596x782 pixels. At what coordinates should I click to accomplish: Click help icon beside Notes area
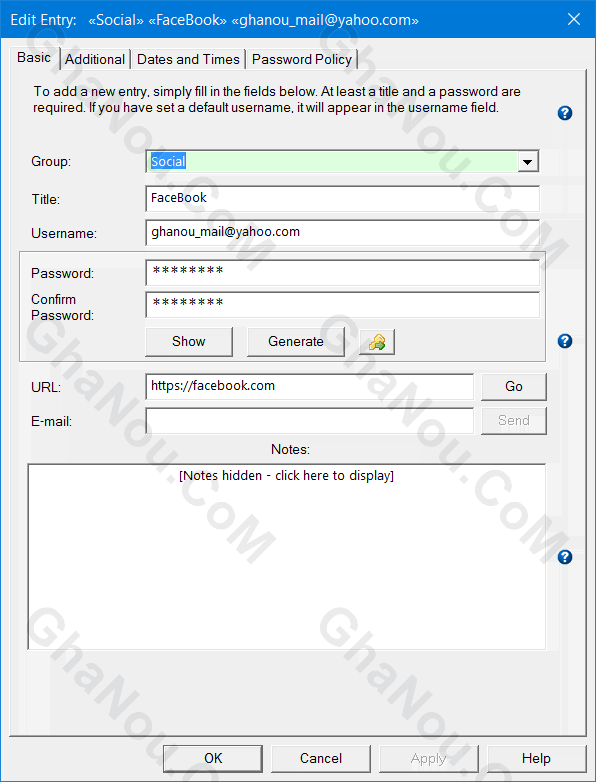[x=565, y=557]
